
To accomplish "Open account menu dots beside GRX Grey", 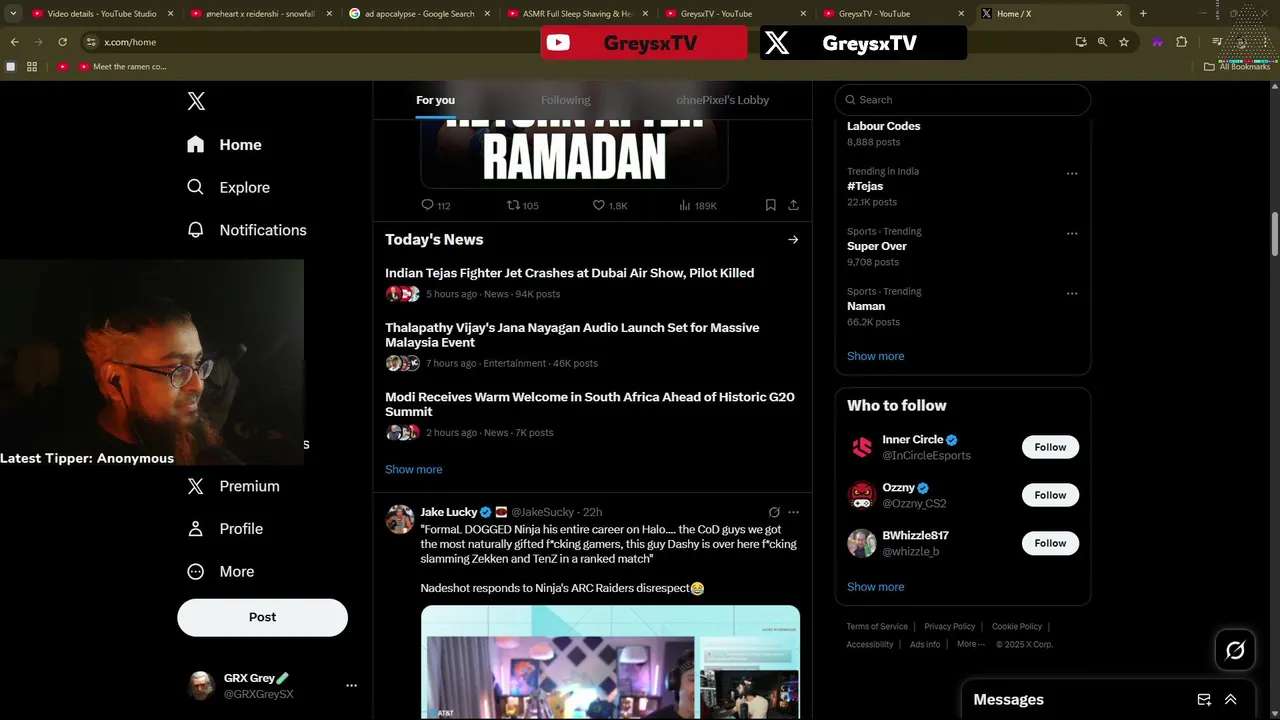I will coord(351,686).
